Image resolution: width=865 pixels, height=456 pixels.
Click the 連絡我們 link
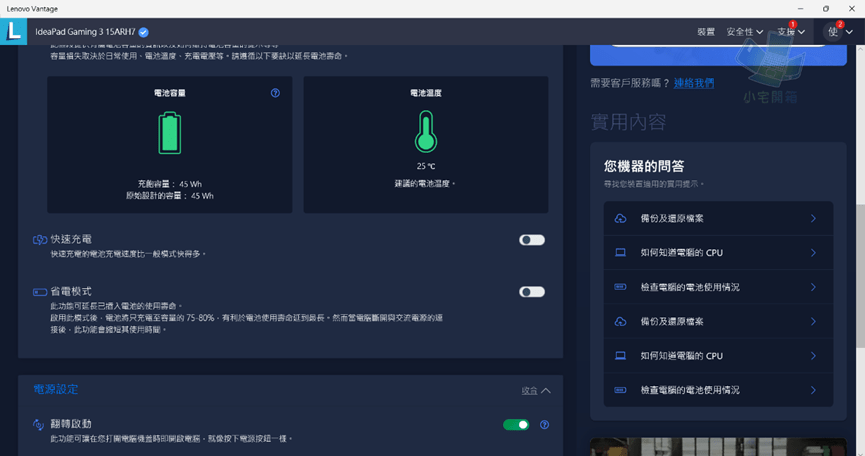tap(693, 83)
